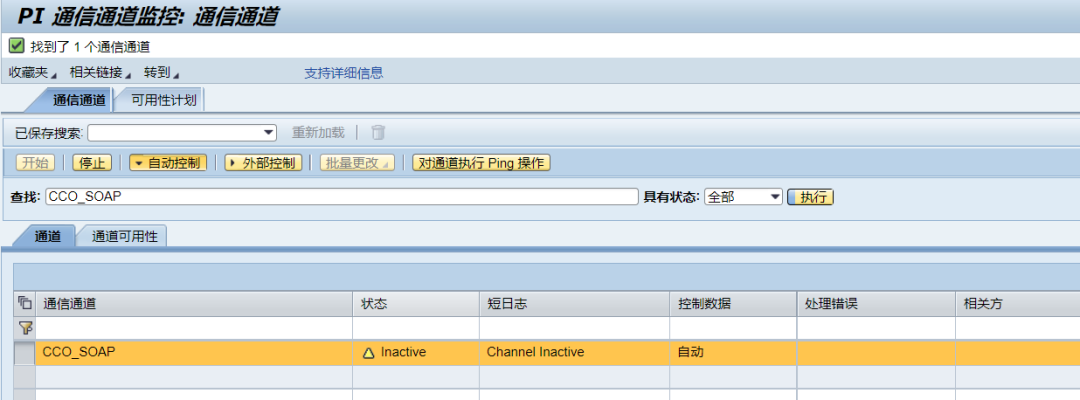
Task: Switch to the 通道 sub-tab
Action: pyautogui.click(x=48, y=236)
